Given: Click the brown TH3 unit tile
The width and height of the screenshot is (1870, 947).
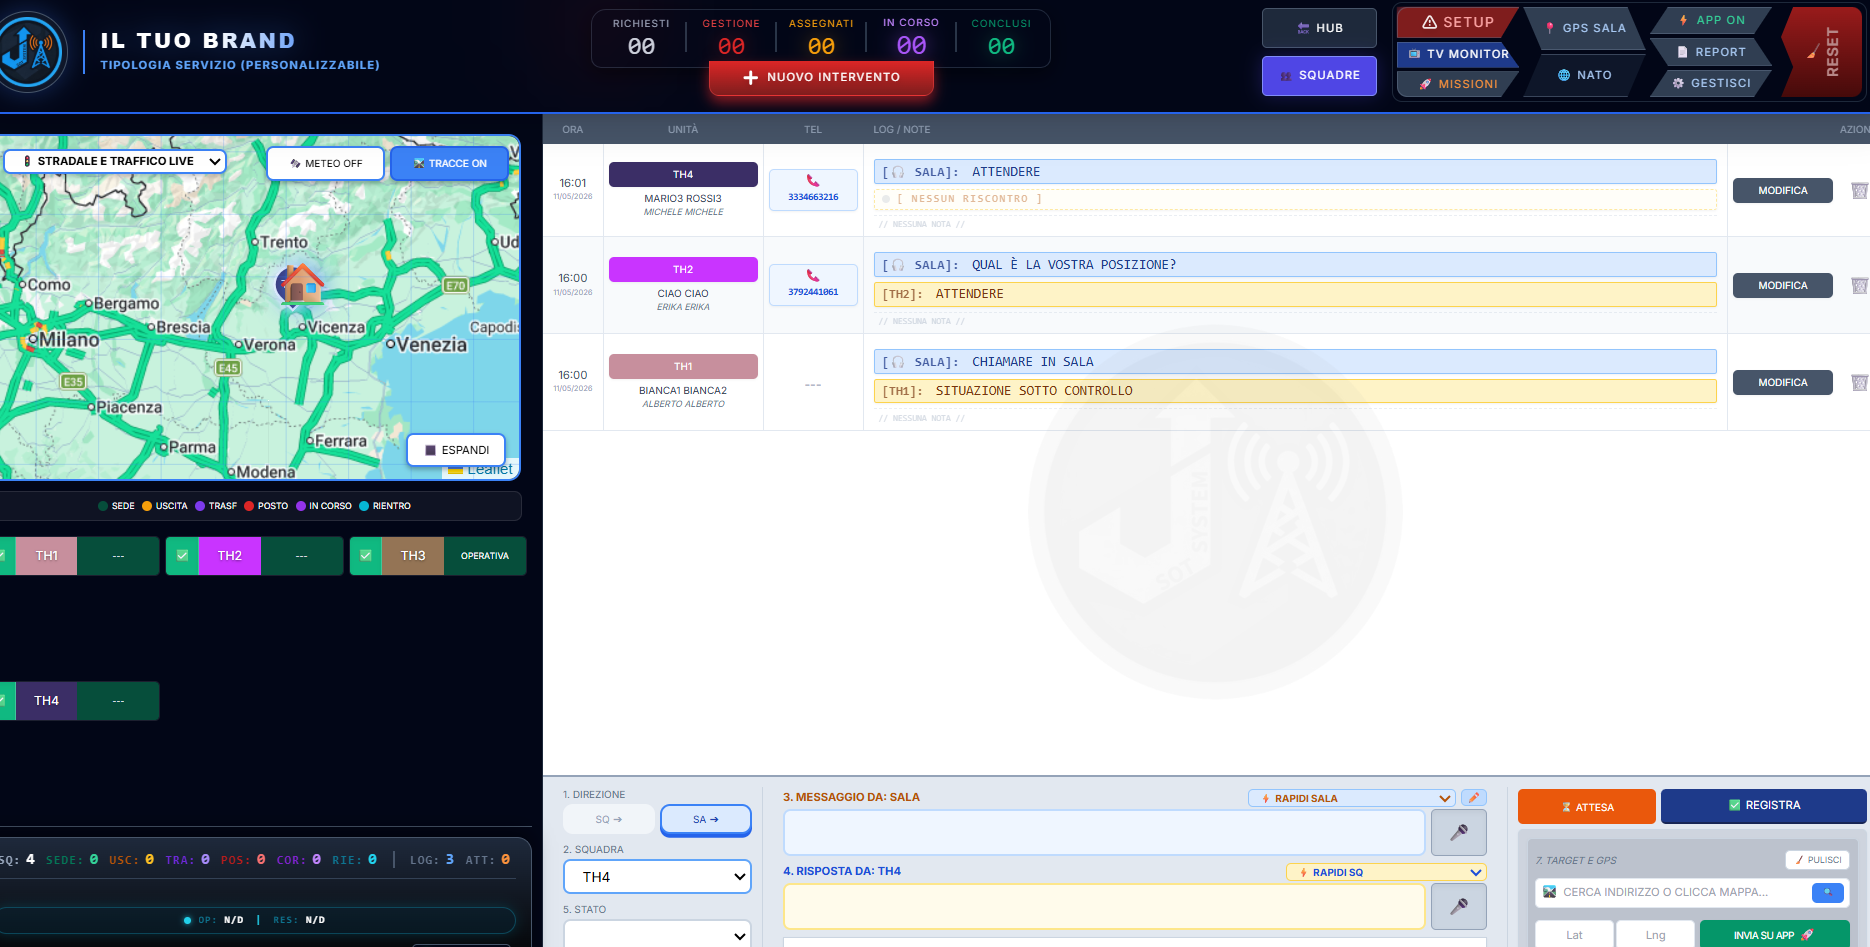Looking at the screenshot, I should click(x=413, y=556).
